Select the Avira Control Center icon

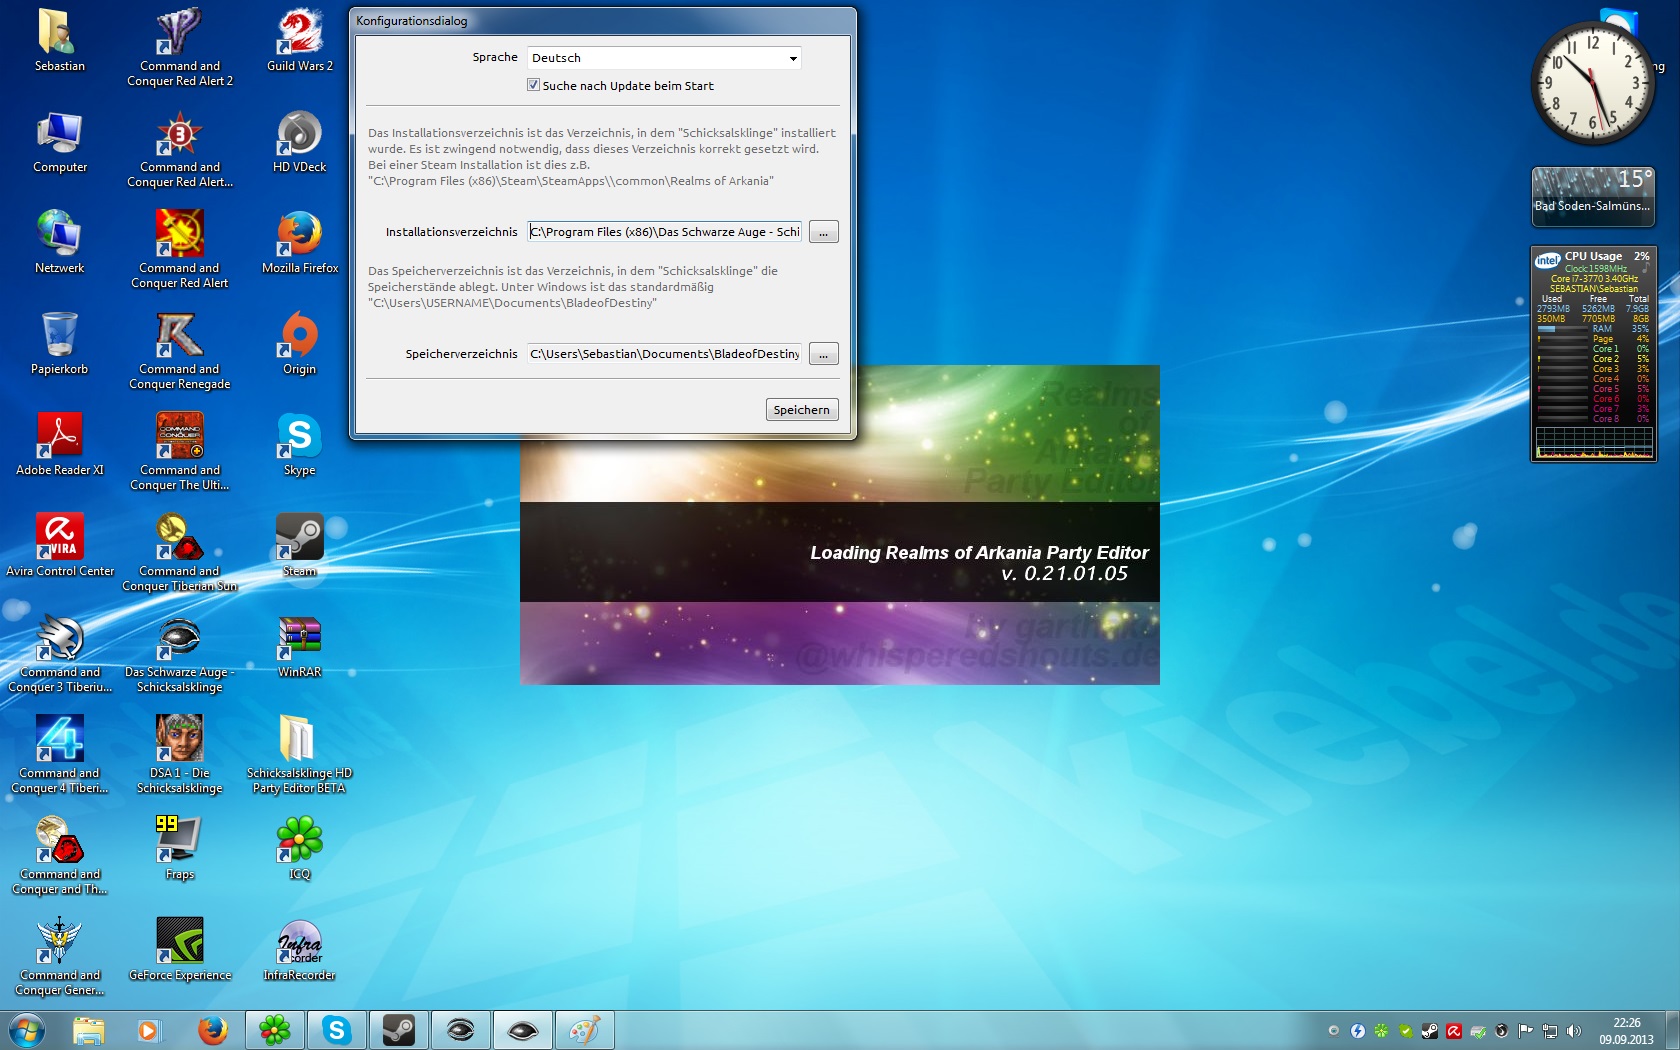coord(60,547)
